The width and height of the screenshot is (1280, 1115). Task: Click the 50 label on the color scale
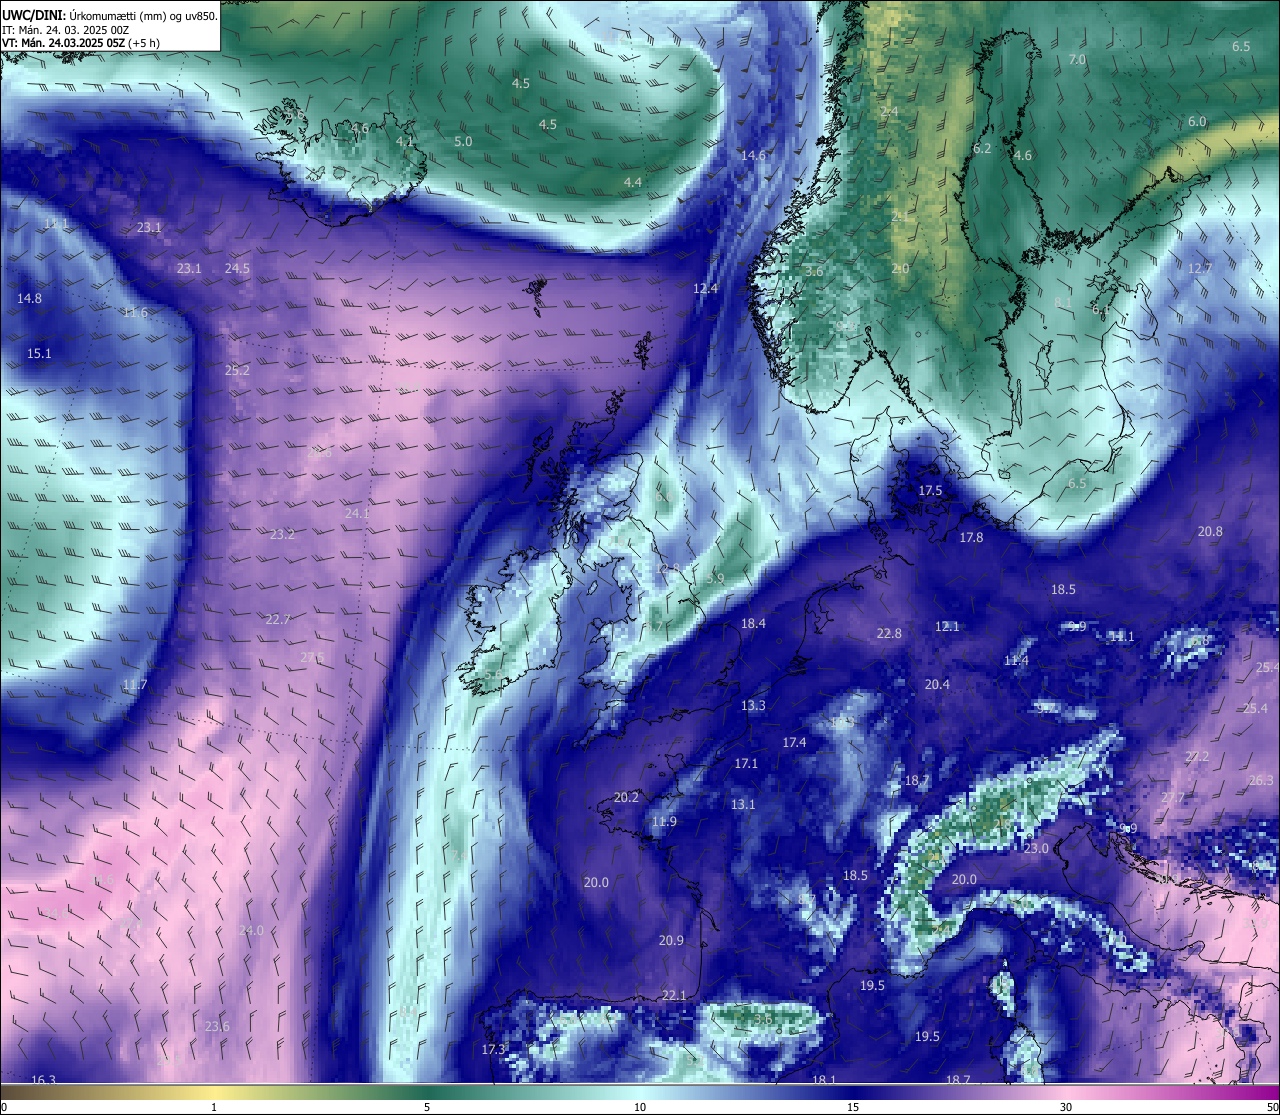1272,1107
